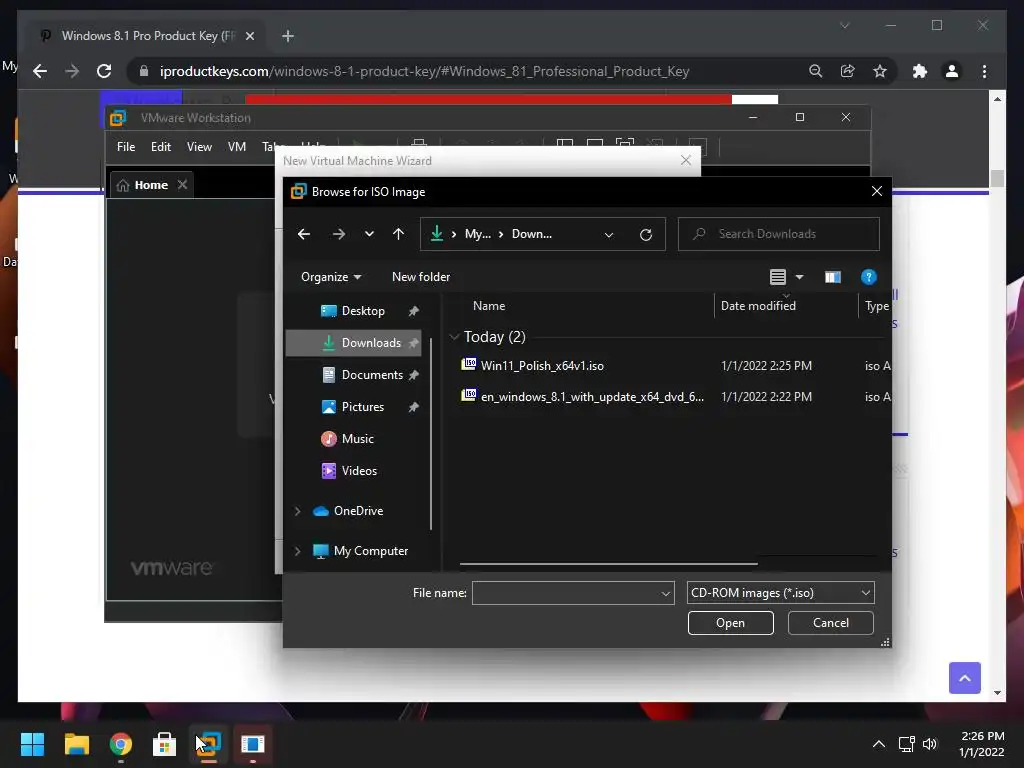Viewport: 1024px width, 768px height.
Task: Open the File name history dropdown arrow
Action: tap(665, 593)
